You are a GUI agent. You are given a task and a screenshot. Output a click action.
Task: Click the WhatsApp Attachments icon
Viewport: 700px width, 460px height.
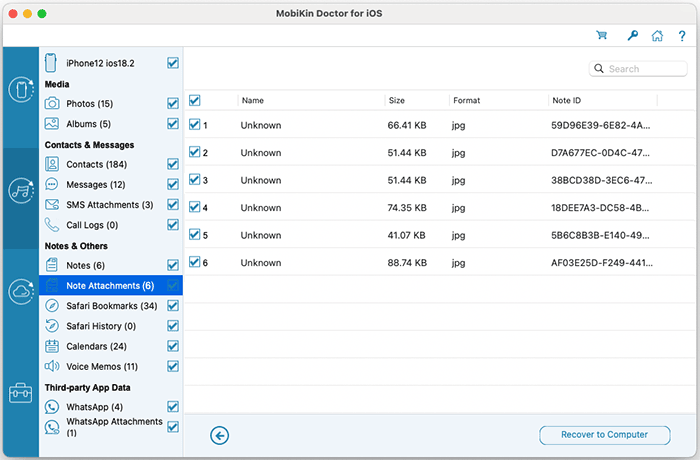click(x=52, y=427)
